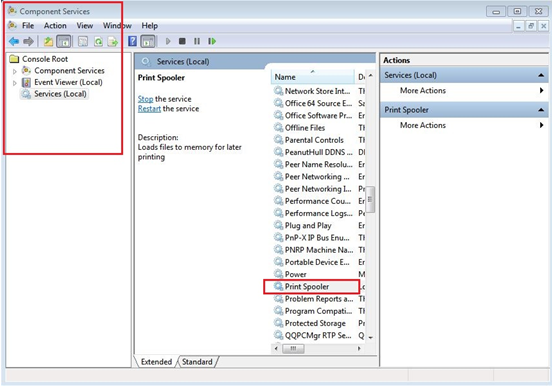Viewport: 552px width, 386px height.
Task: Select the Print Spooler service row
Action: tap(312, 287)
